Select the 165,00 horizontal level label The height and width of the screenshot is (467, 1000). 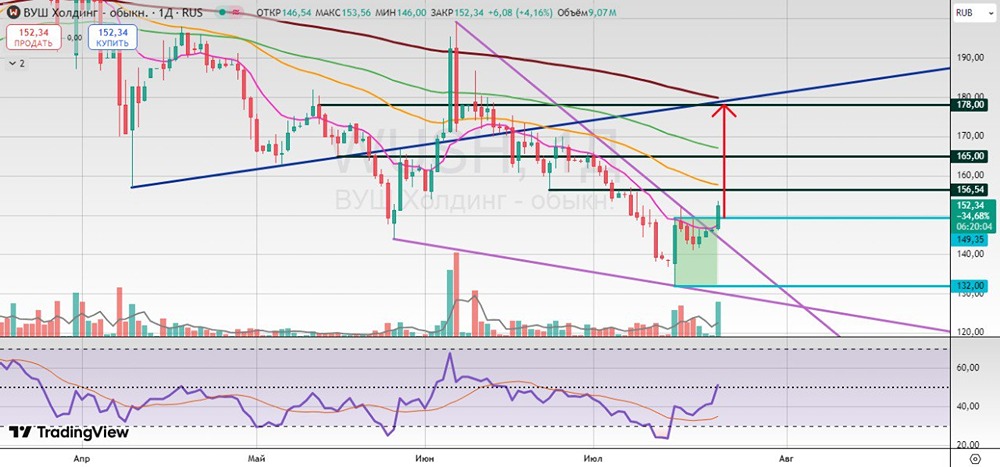point(967,156)
